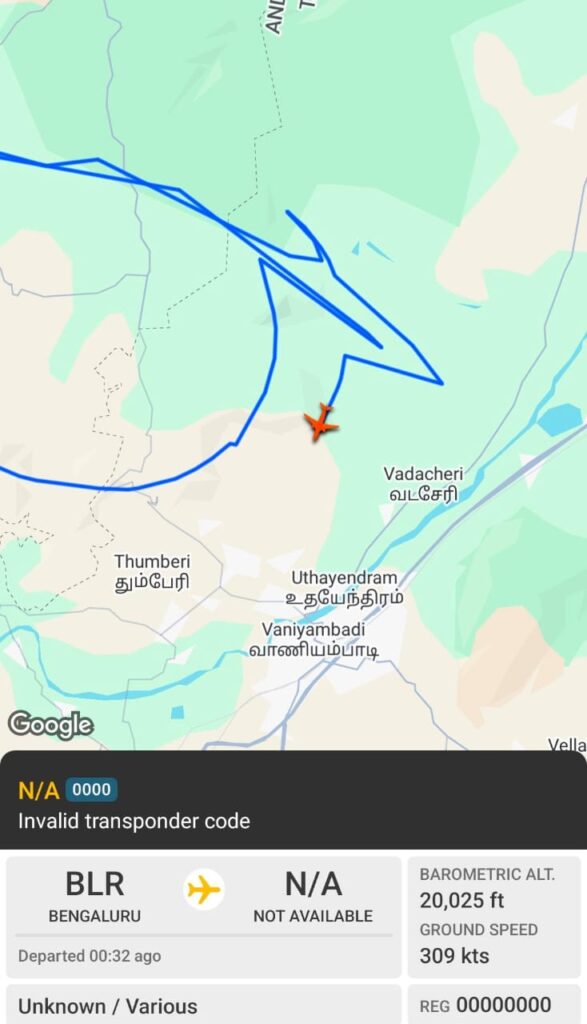587x1024 pixels.
Task: Select the Uthayendram place label
Action: (x=345, y=588)
